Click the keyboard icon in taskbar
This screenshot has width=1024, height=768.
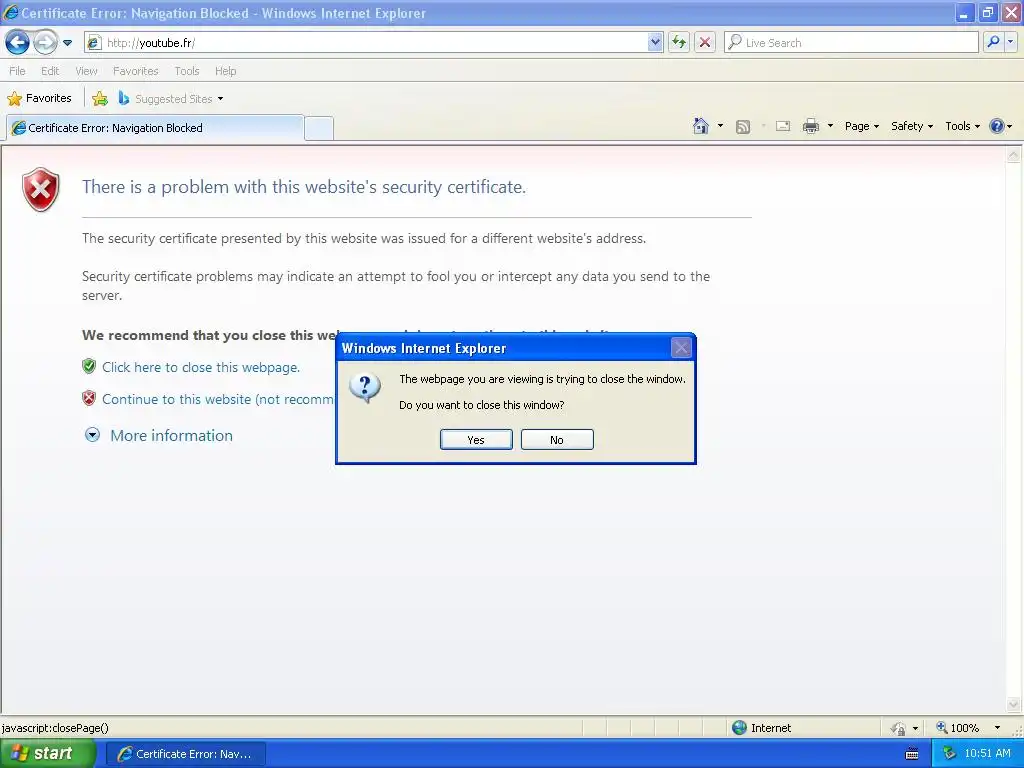click(912, 754)
